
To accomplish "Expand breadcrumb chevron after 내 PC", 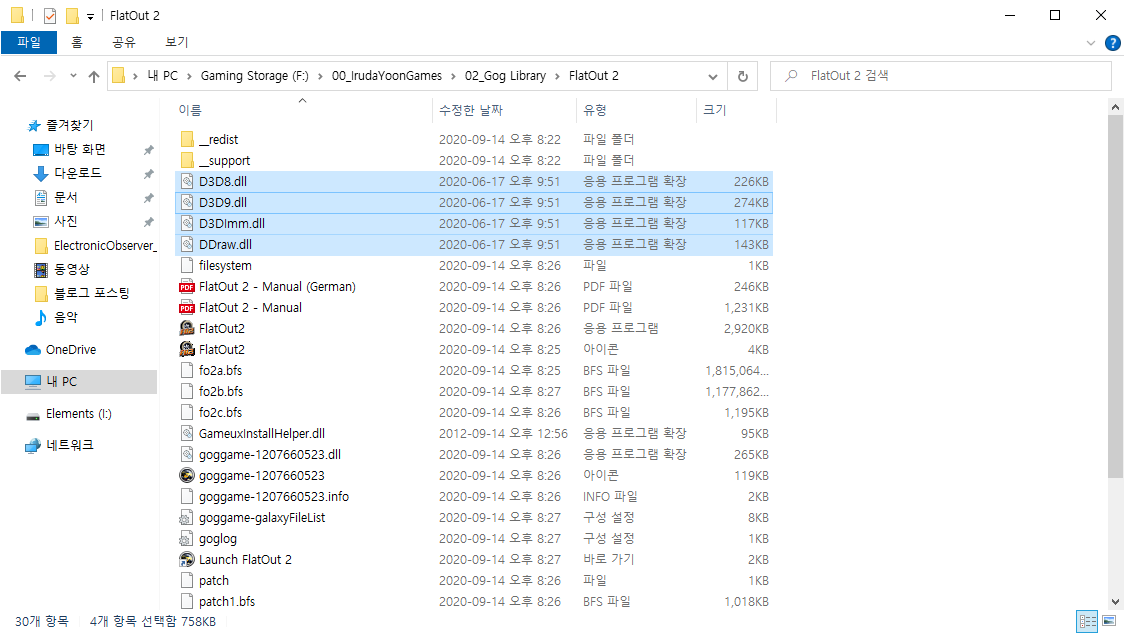I will (x=189, y=76).
